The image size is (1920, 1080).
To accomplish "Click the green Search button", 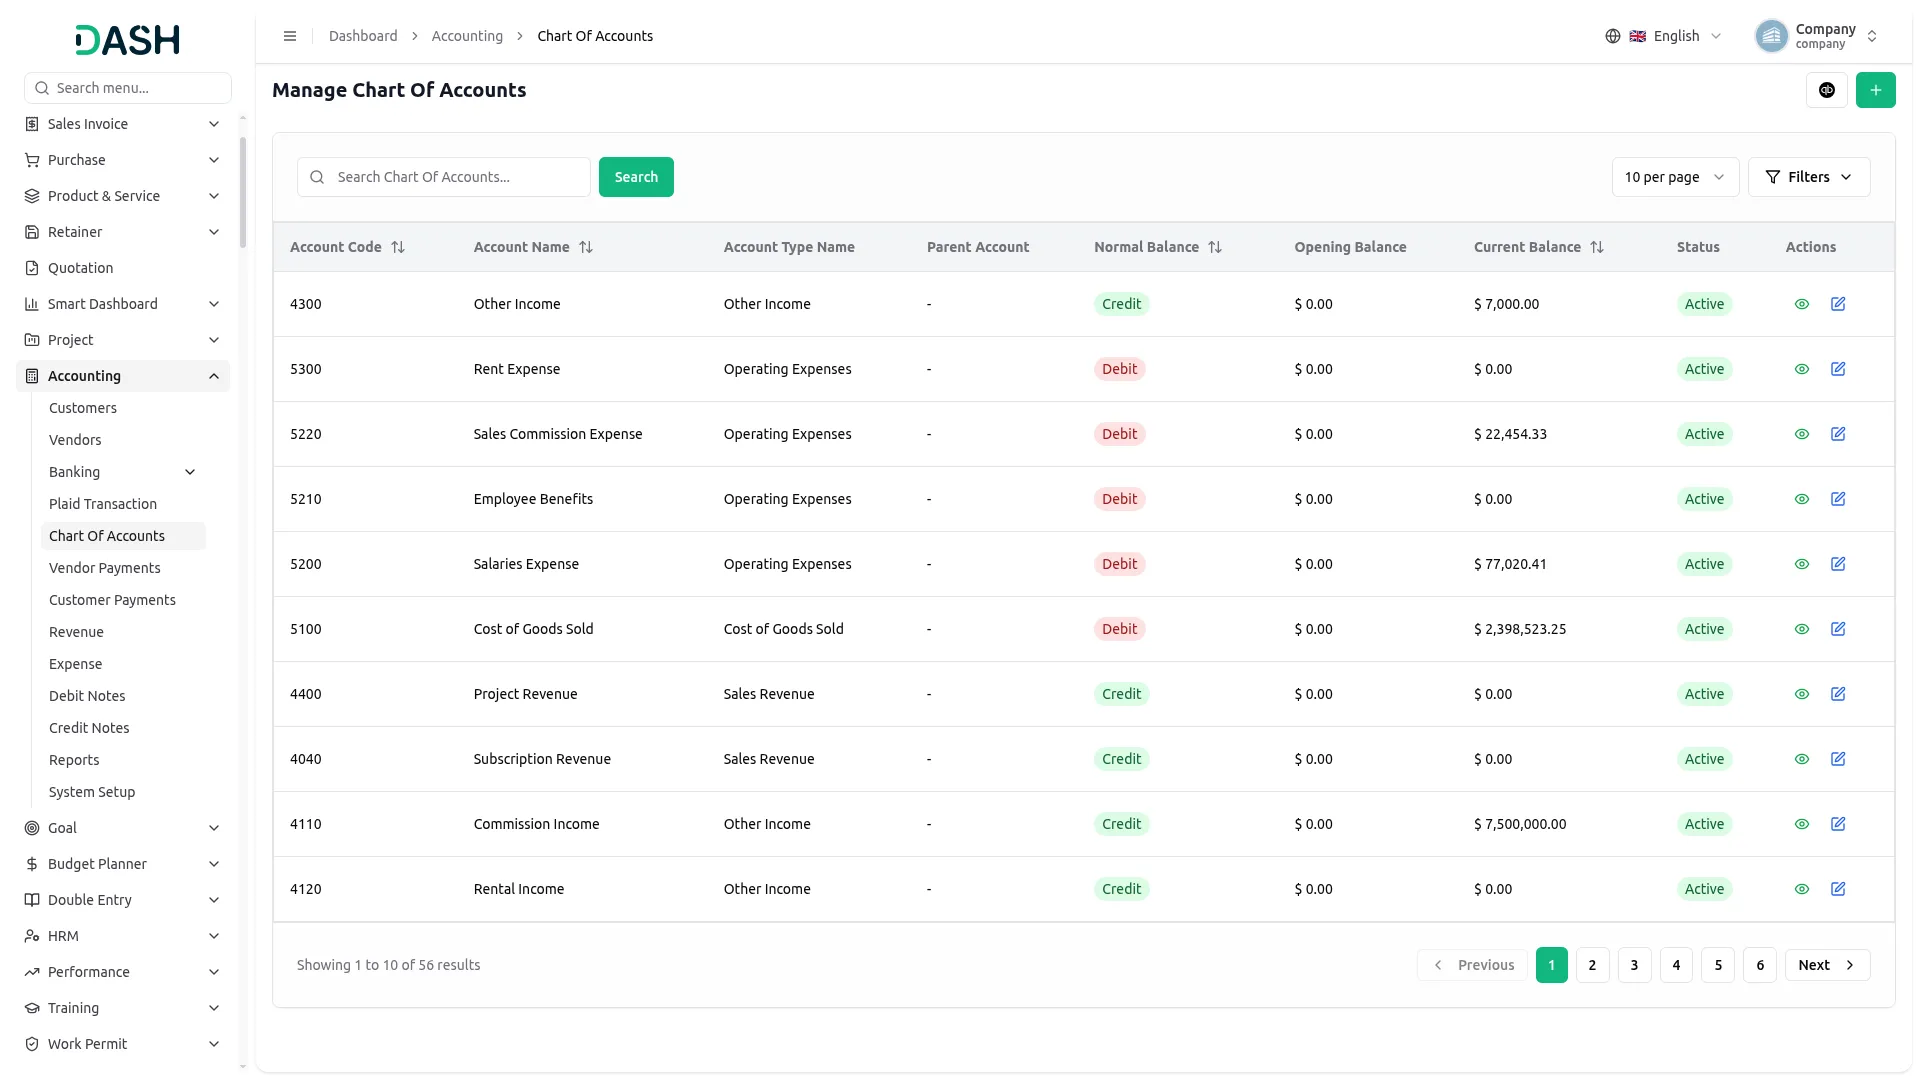I will [x=636, y=177].
